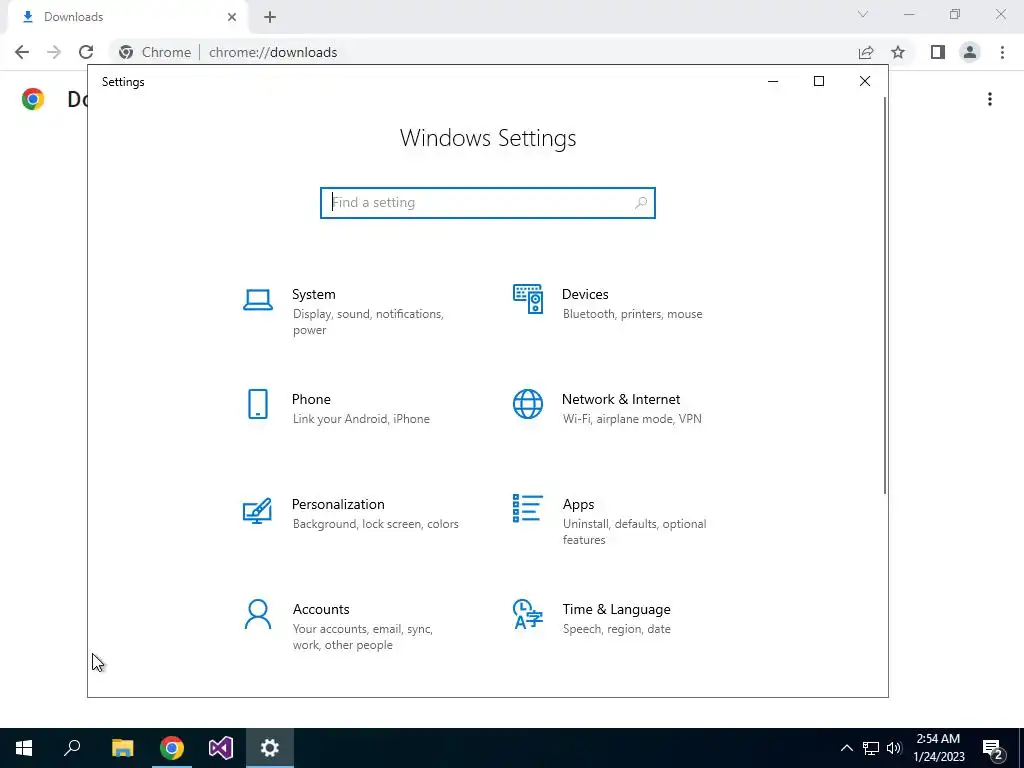The height and width of the screenshot is (768, 1024).
Task: Open Visual Studio from the taskbar
Action: (221, 748)
